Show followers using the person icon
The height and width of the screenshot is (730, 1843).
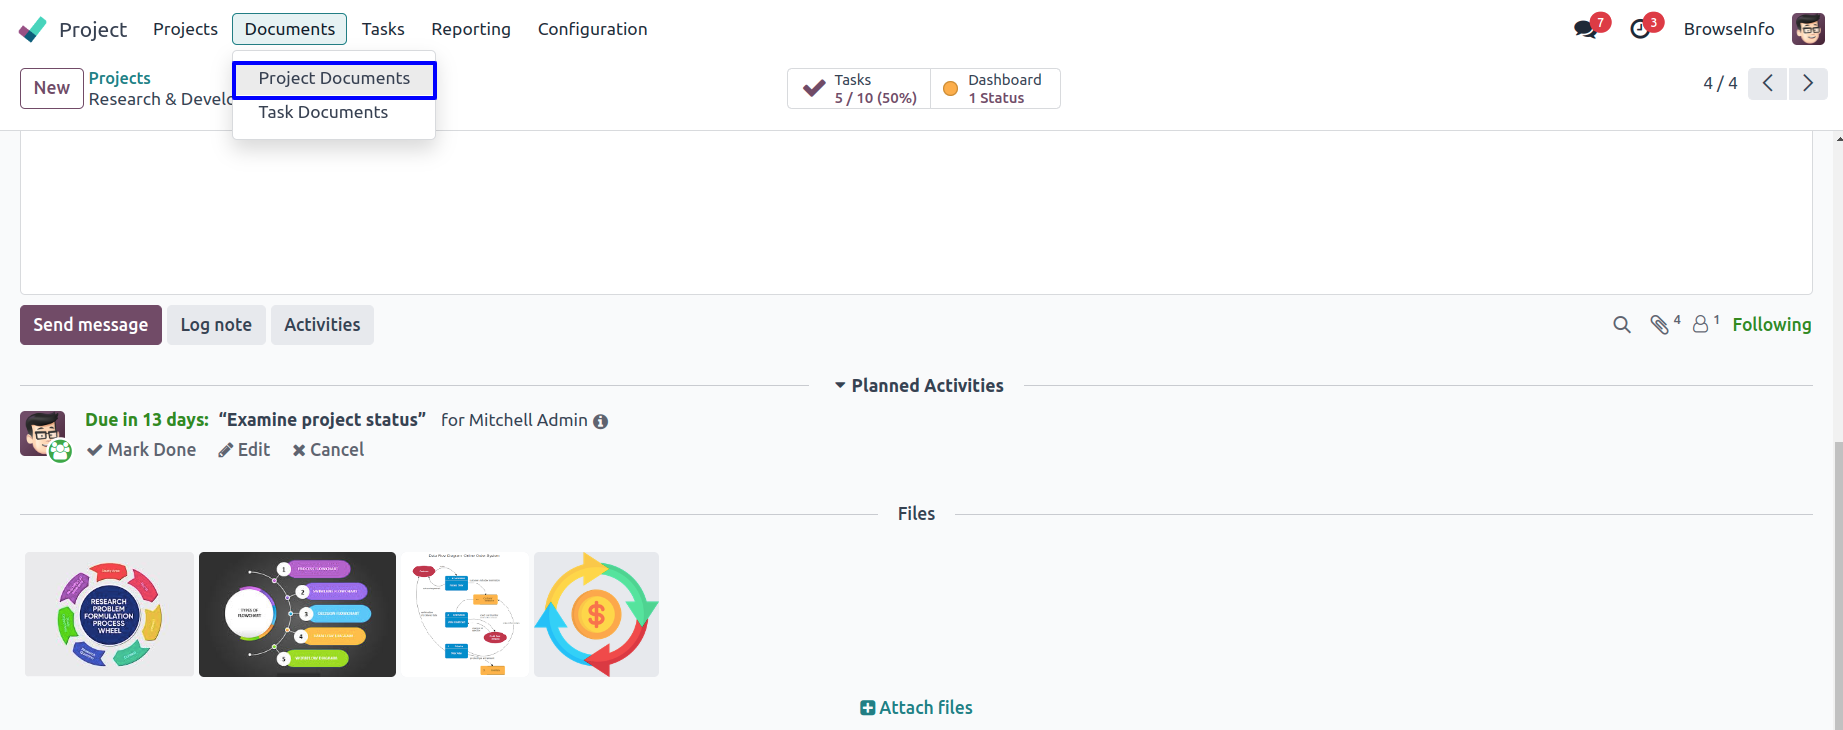pyautogui.click(x=1700, y=325)
